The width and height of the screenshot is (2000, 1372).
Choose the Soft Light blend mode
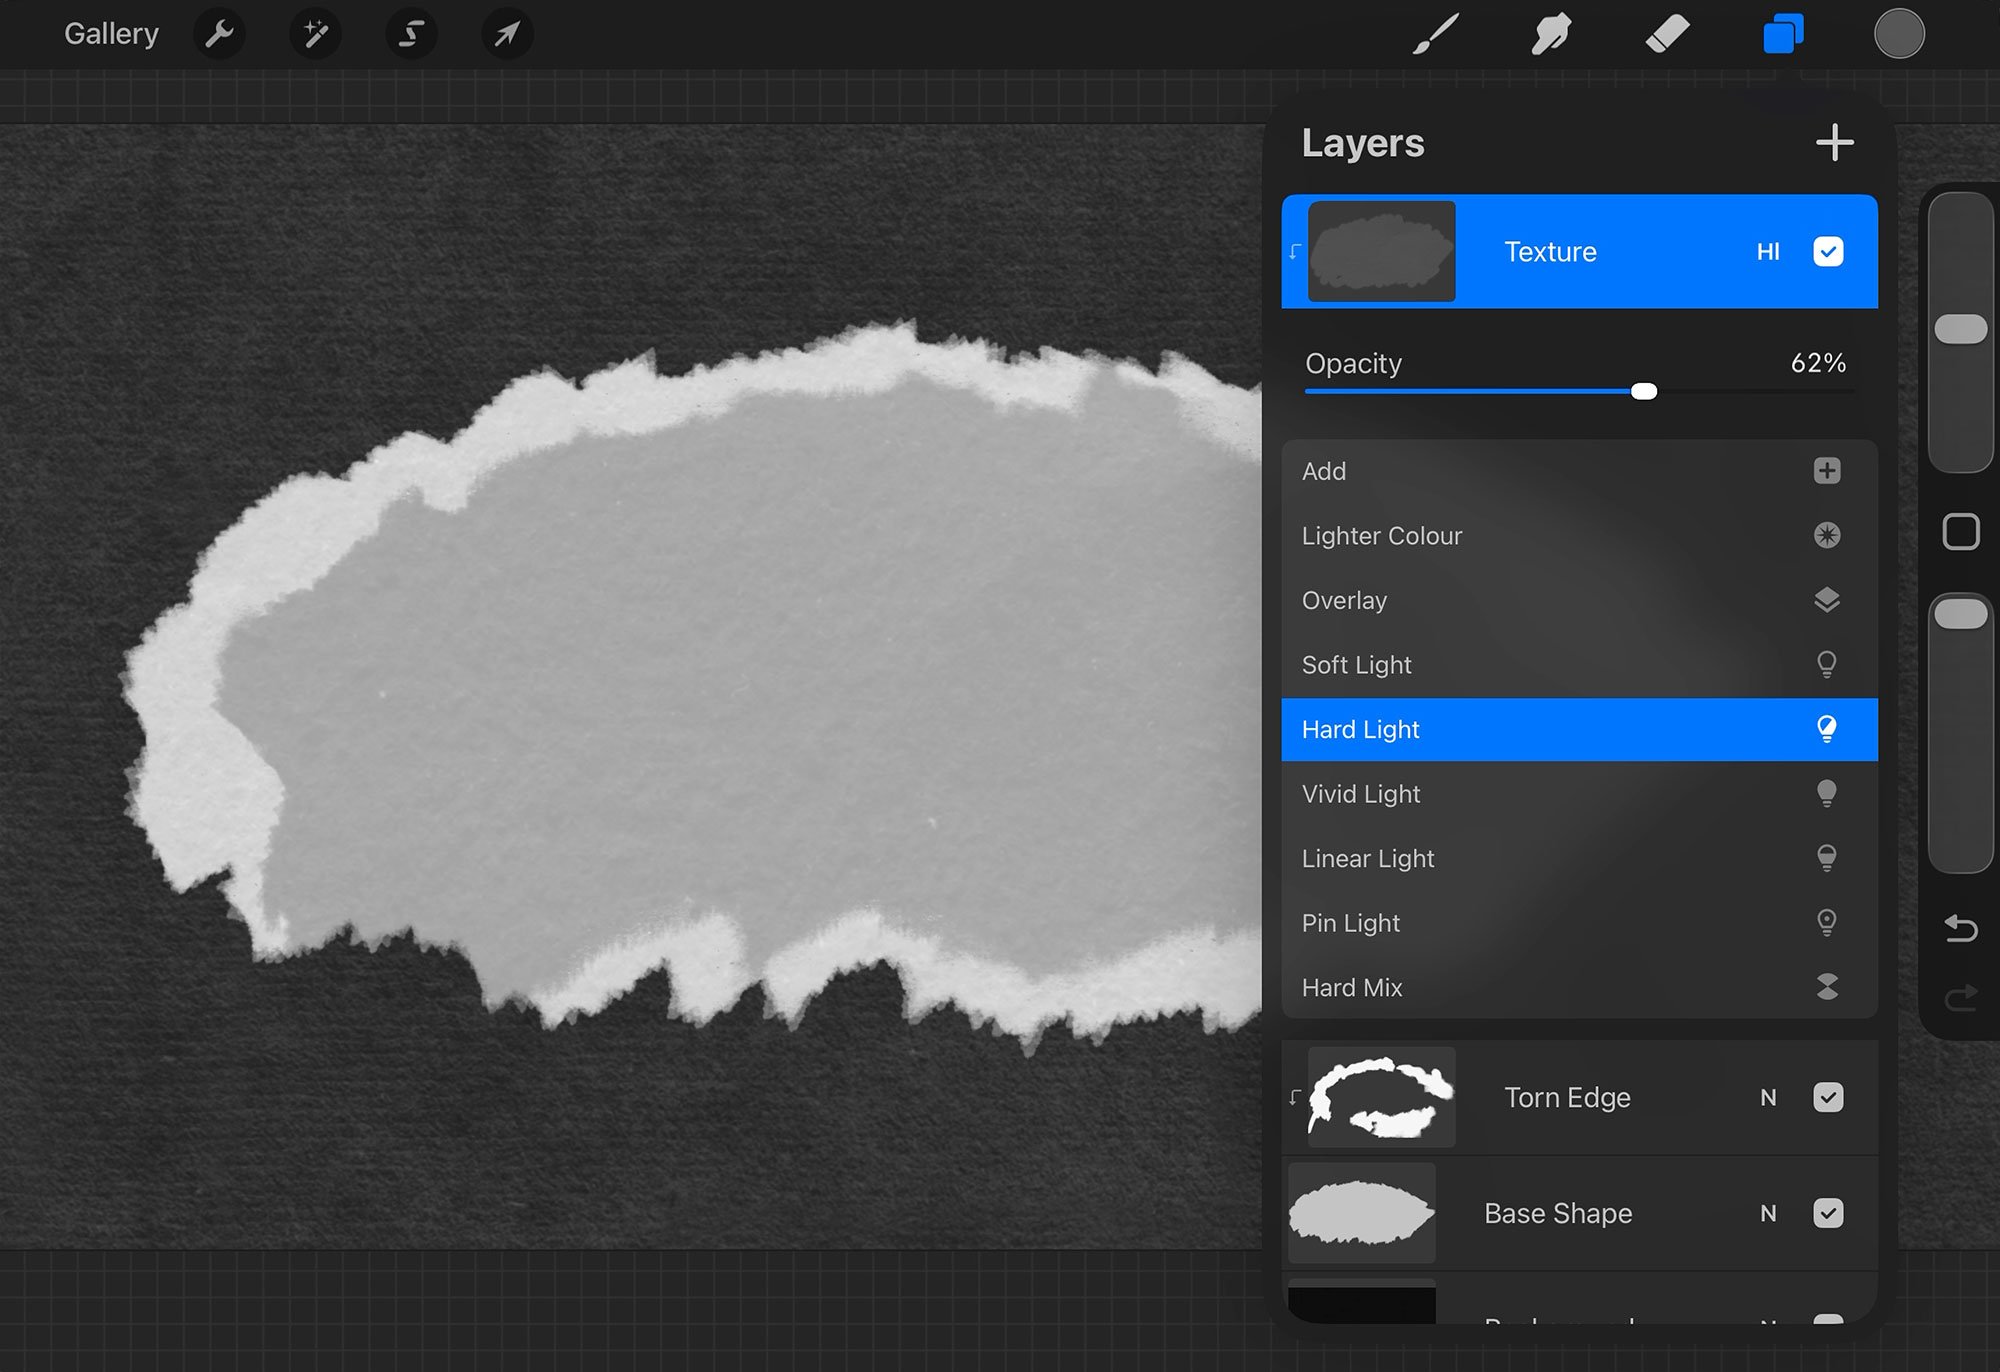point(1579,665)
